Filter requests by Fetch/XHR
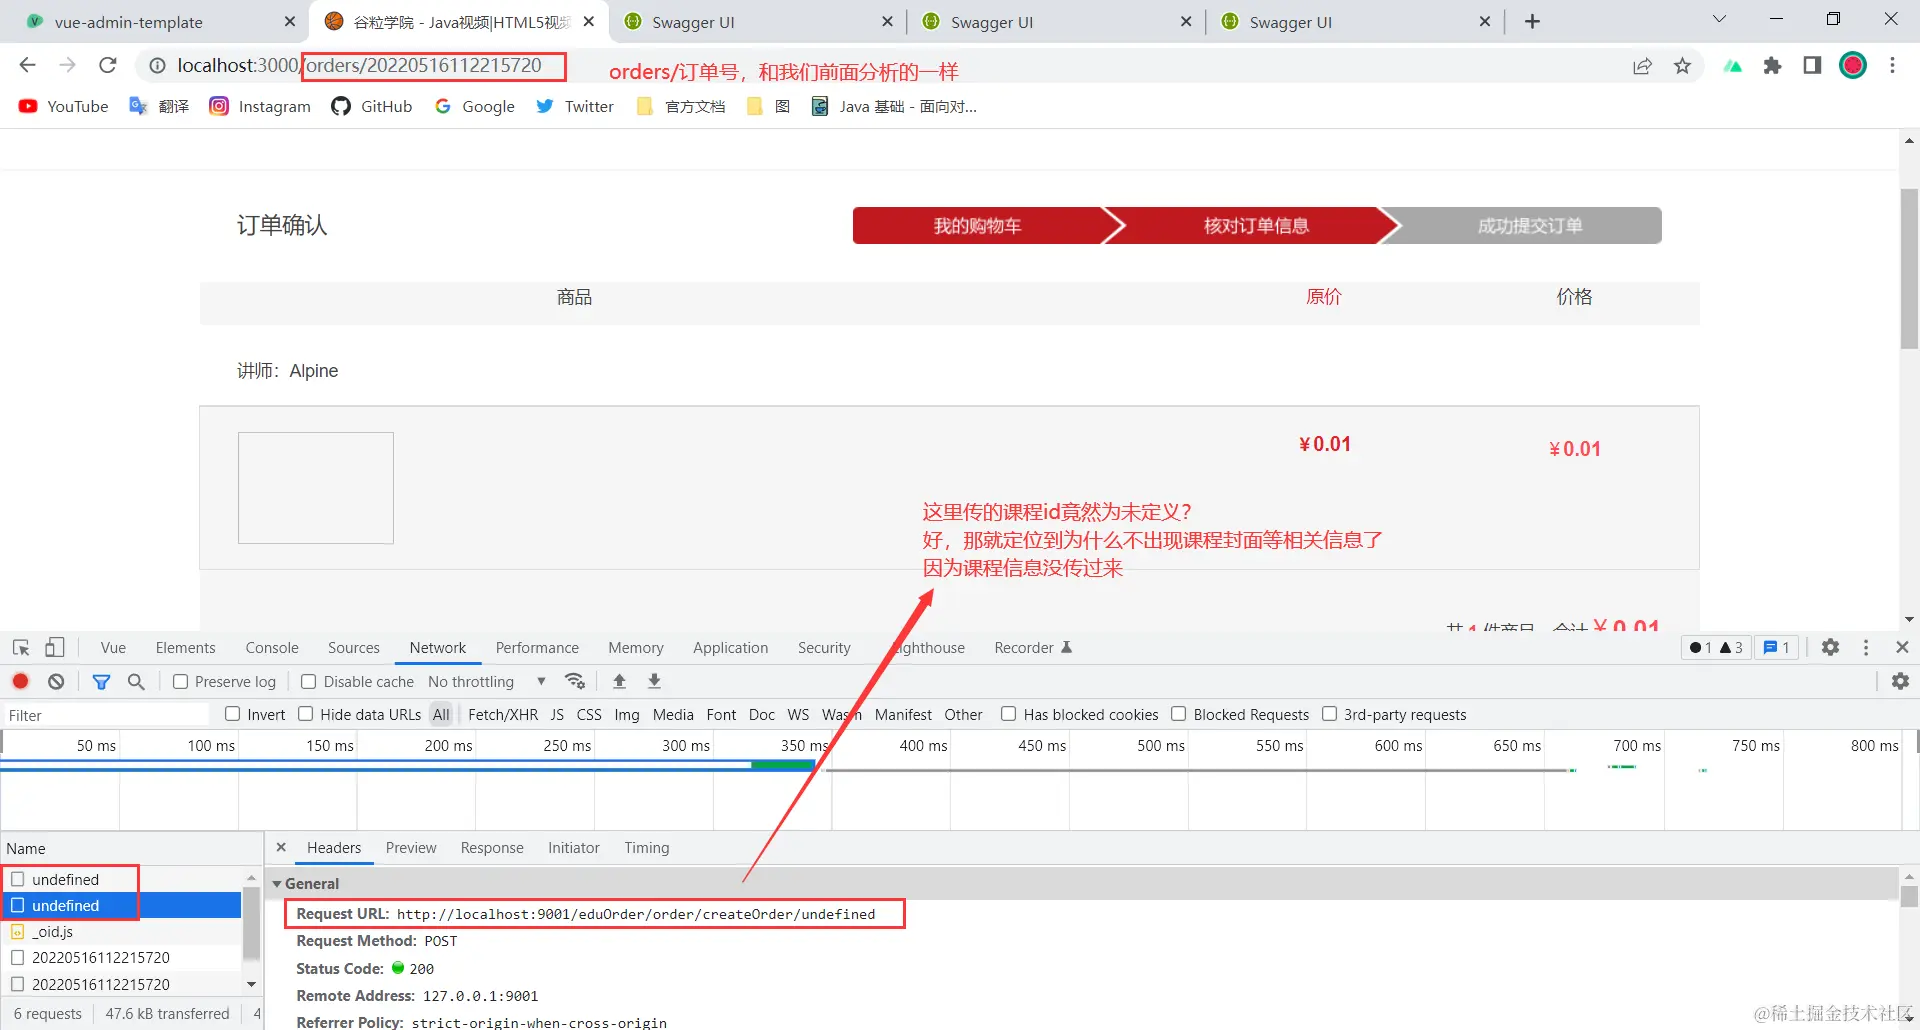Screen dimensions: 1920x1030 pos(503,715)
